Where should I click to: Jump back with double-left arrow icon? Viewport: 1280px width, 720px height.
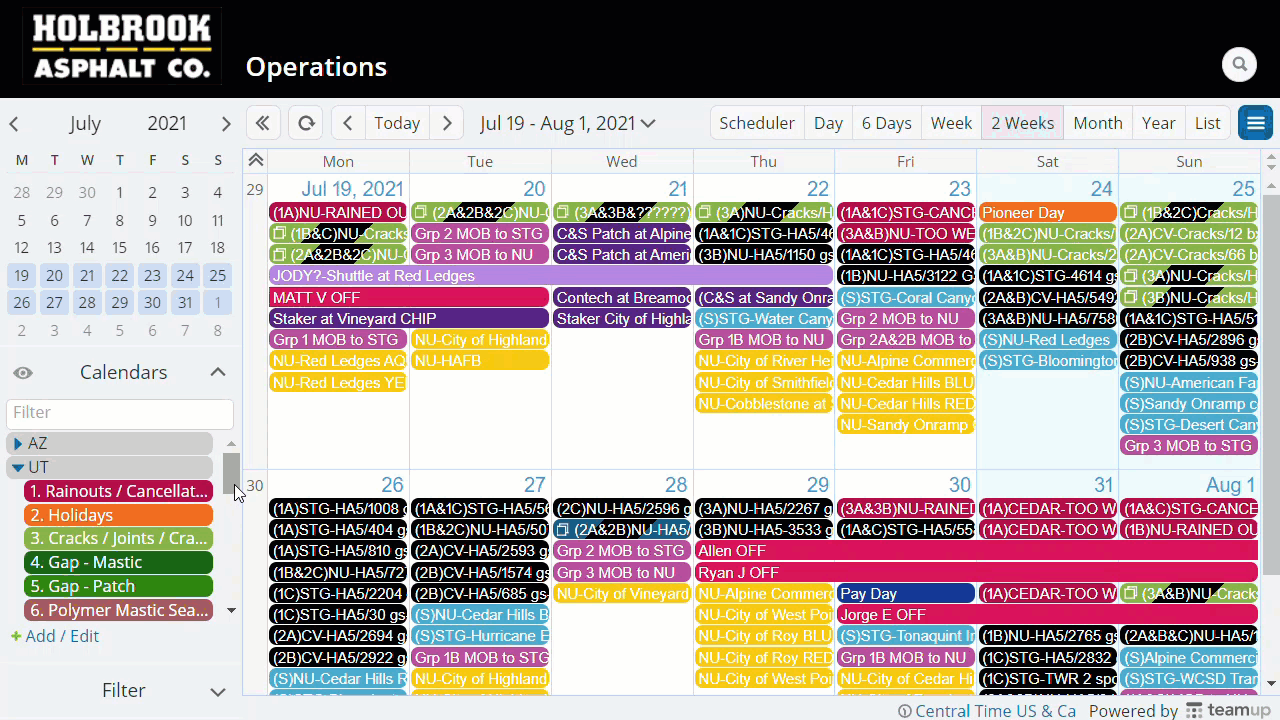click(x=262, y=123)
